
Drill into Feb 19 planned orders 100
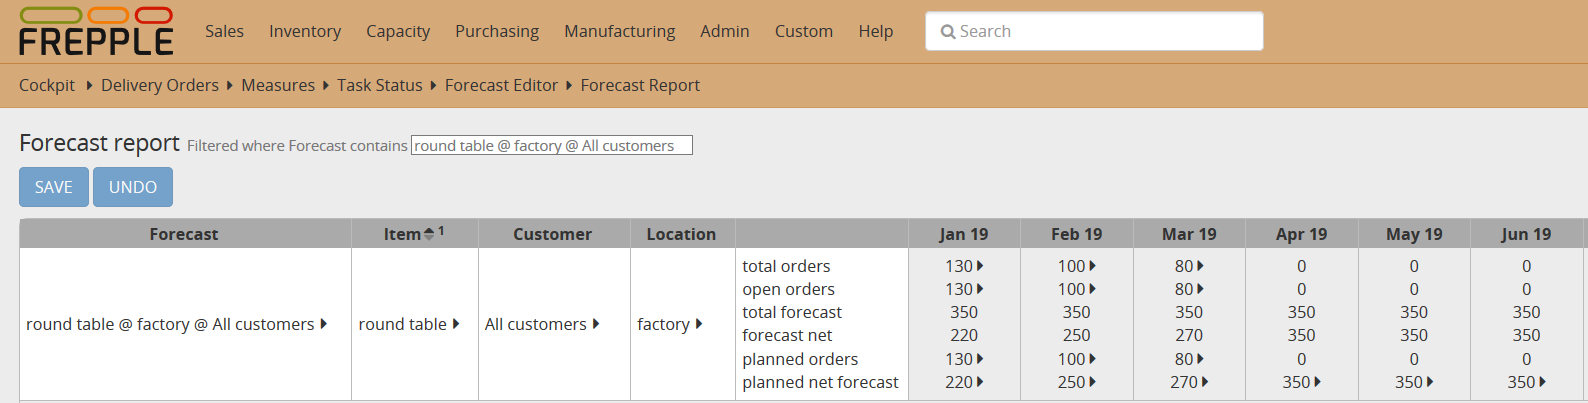point(1093,359)
